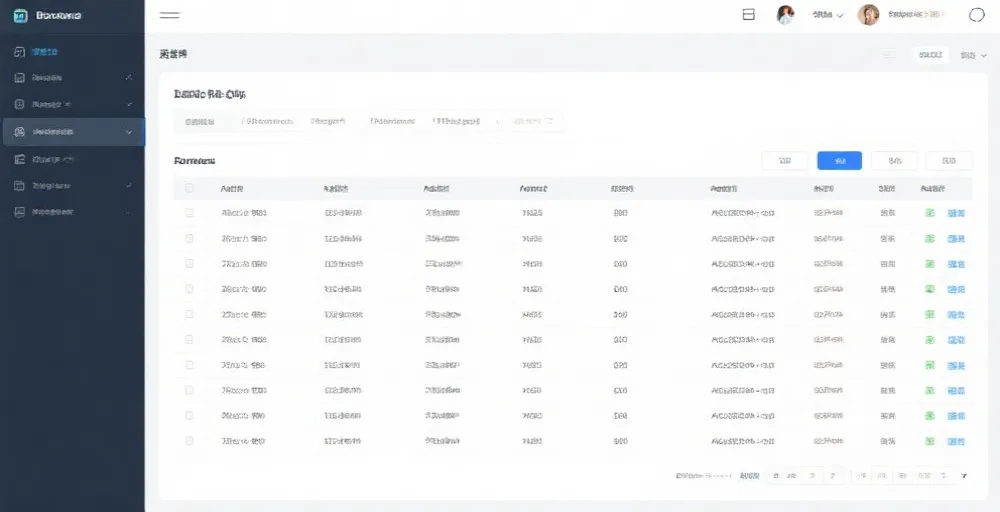Open the dropdown chevron next to first avatar
Viewport: 1000px width, 512px height.
840,16
